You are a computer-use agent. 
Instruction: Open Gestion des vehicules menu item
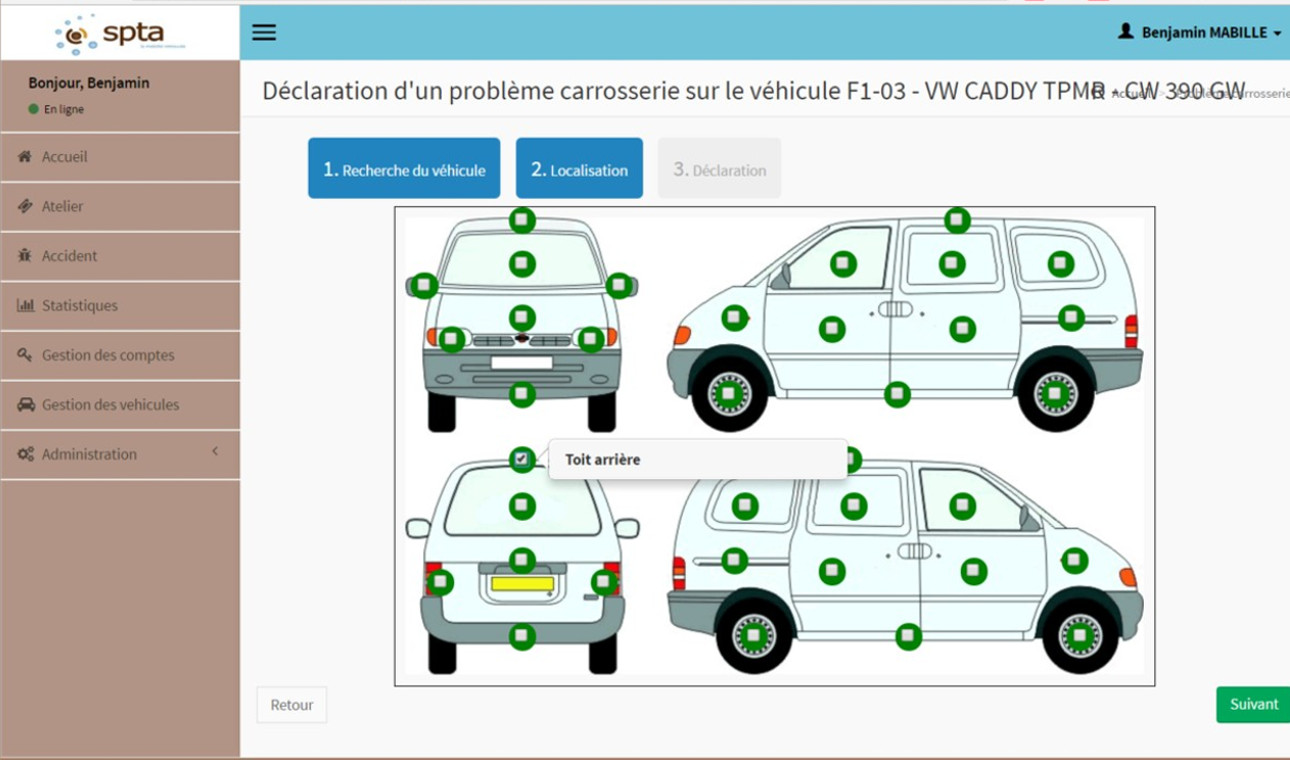coord(120,405)
